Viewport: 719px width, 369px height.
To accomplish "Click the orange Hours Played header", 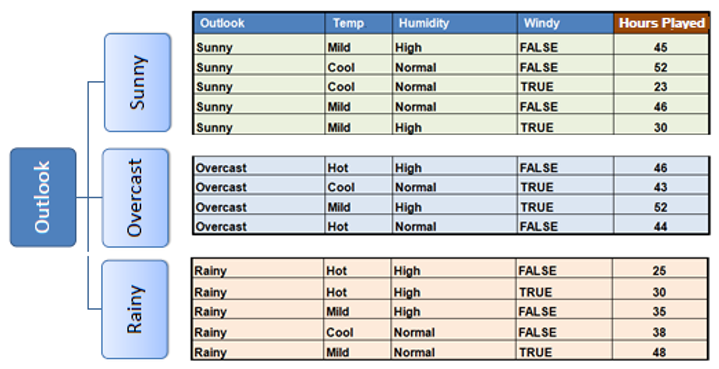I will tap(662, 23).
